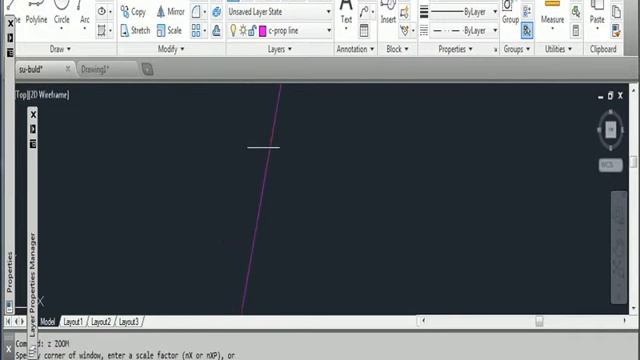640x360 pixels.
Task: Expand the Draw panel
Action: 60,49
